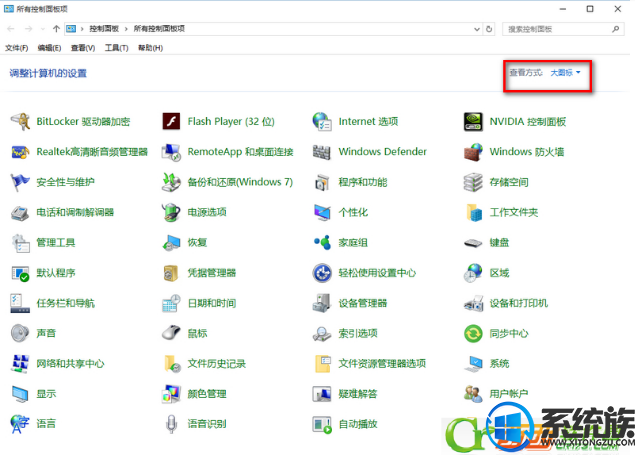Open 个性化 monitor icon
635x455 pixels.
tap(322, 213)
